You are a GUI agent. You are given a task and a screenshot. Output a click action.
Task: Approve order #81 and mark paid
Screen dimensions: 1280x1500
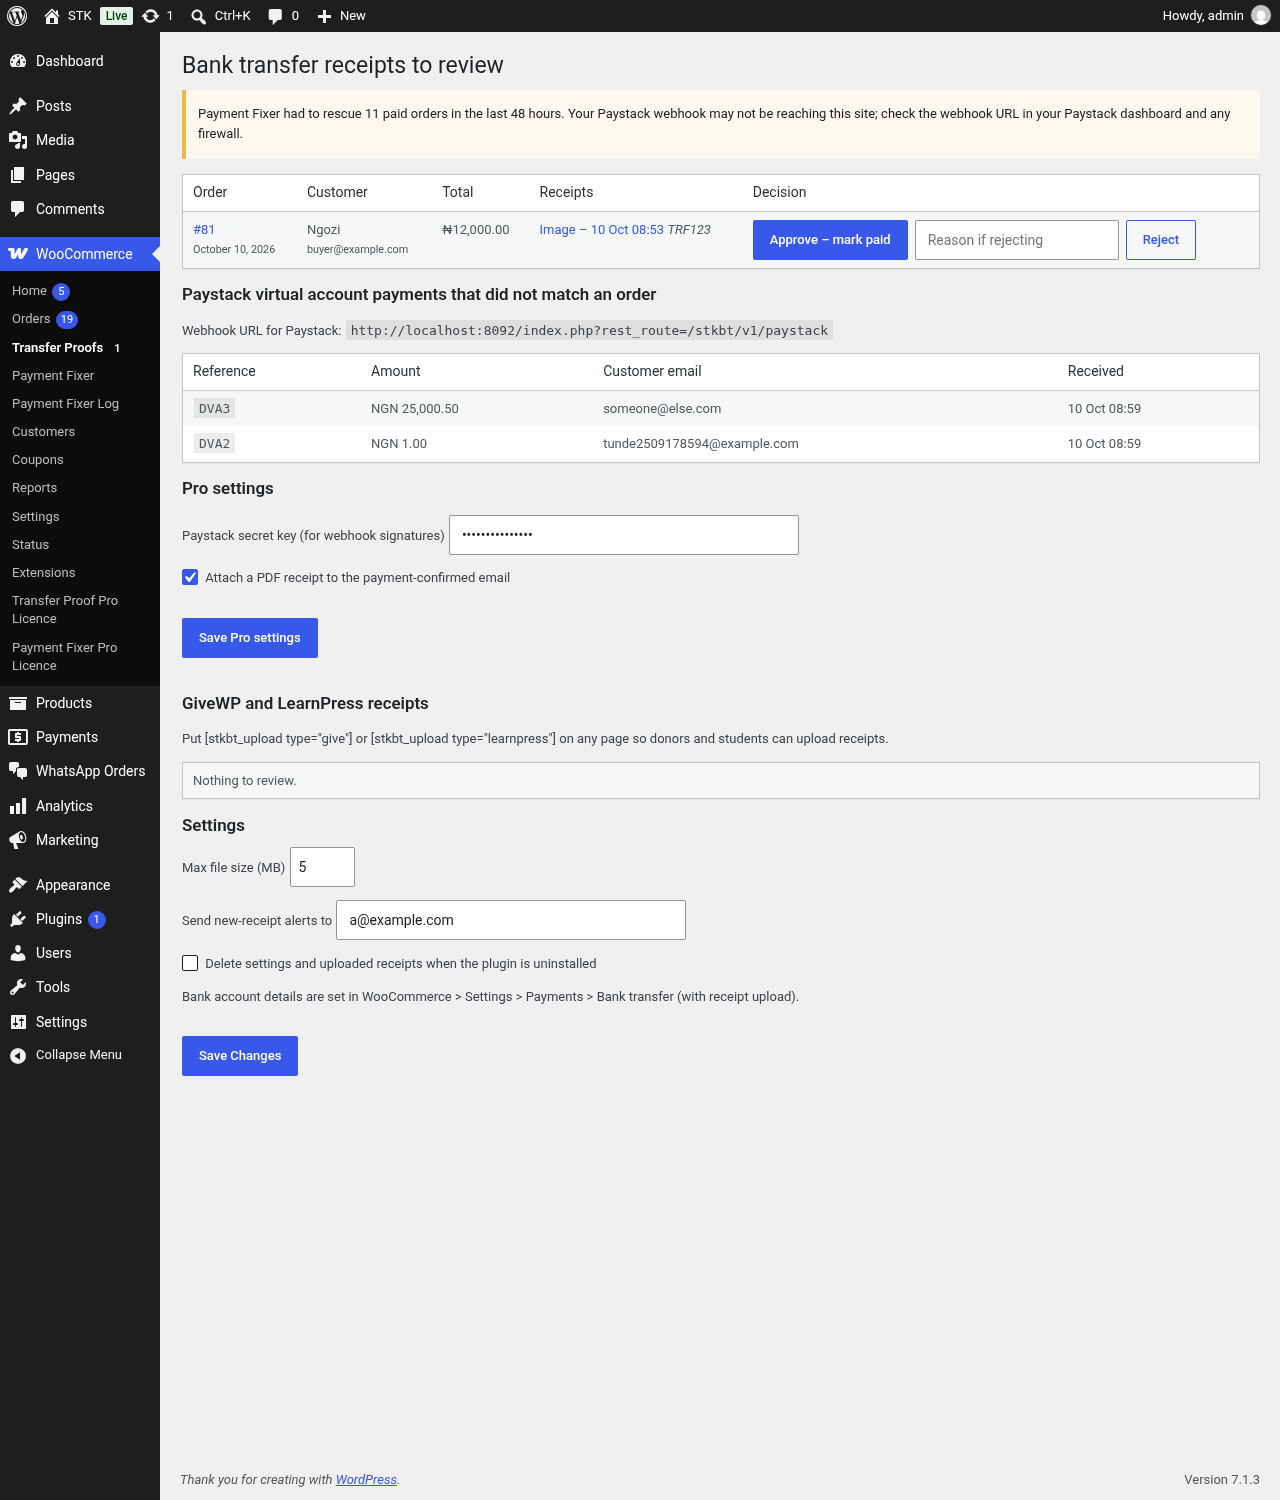pos(830,240)
